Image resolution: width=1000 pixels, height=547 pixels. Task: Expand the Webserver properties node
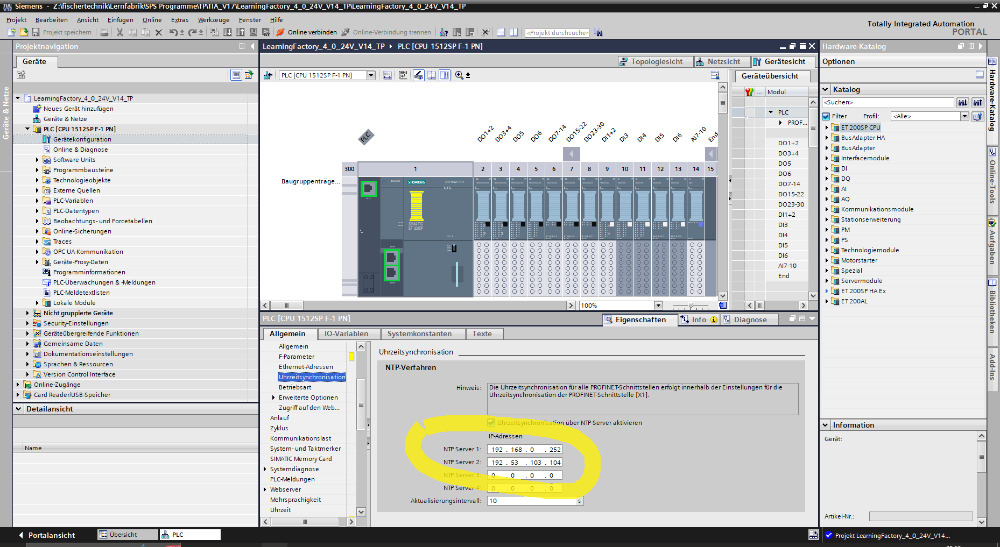point(265,489)
